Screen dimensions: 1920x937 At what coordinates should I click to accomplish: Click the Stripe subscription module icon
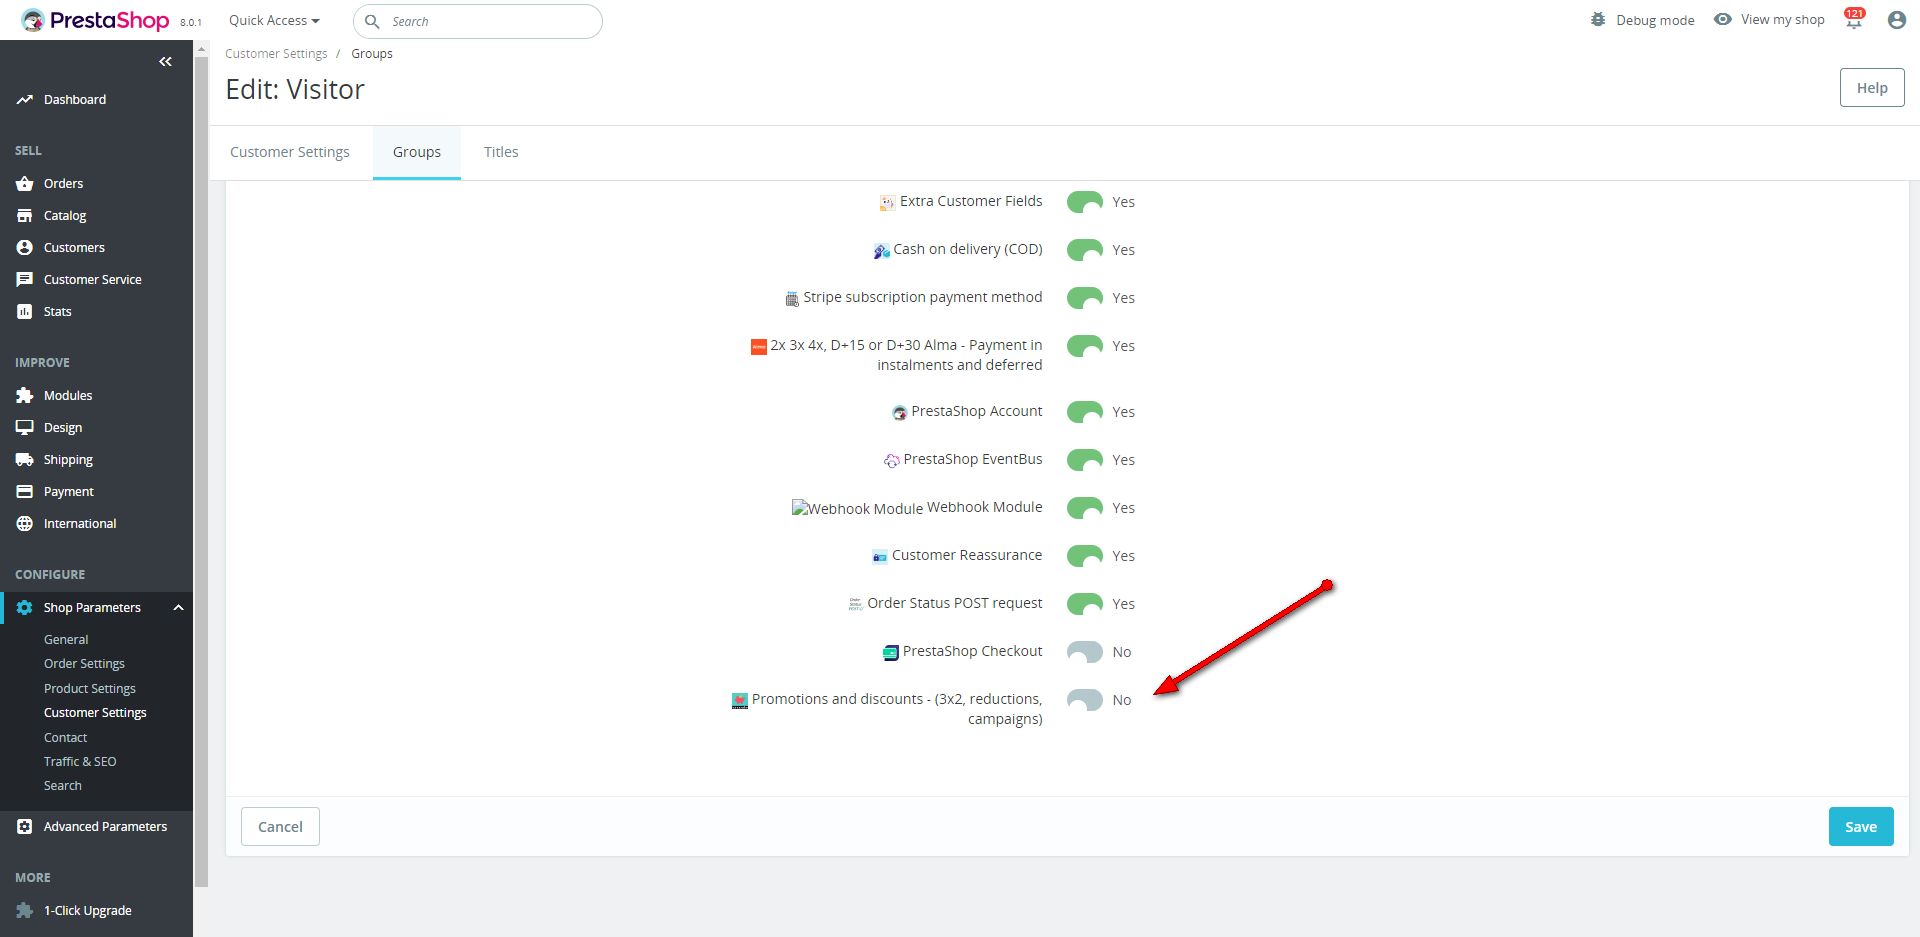coord(792,299)
